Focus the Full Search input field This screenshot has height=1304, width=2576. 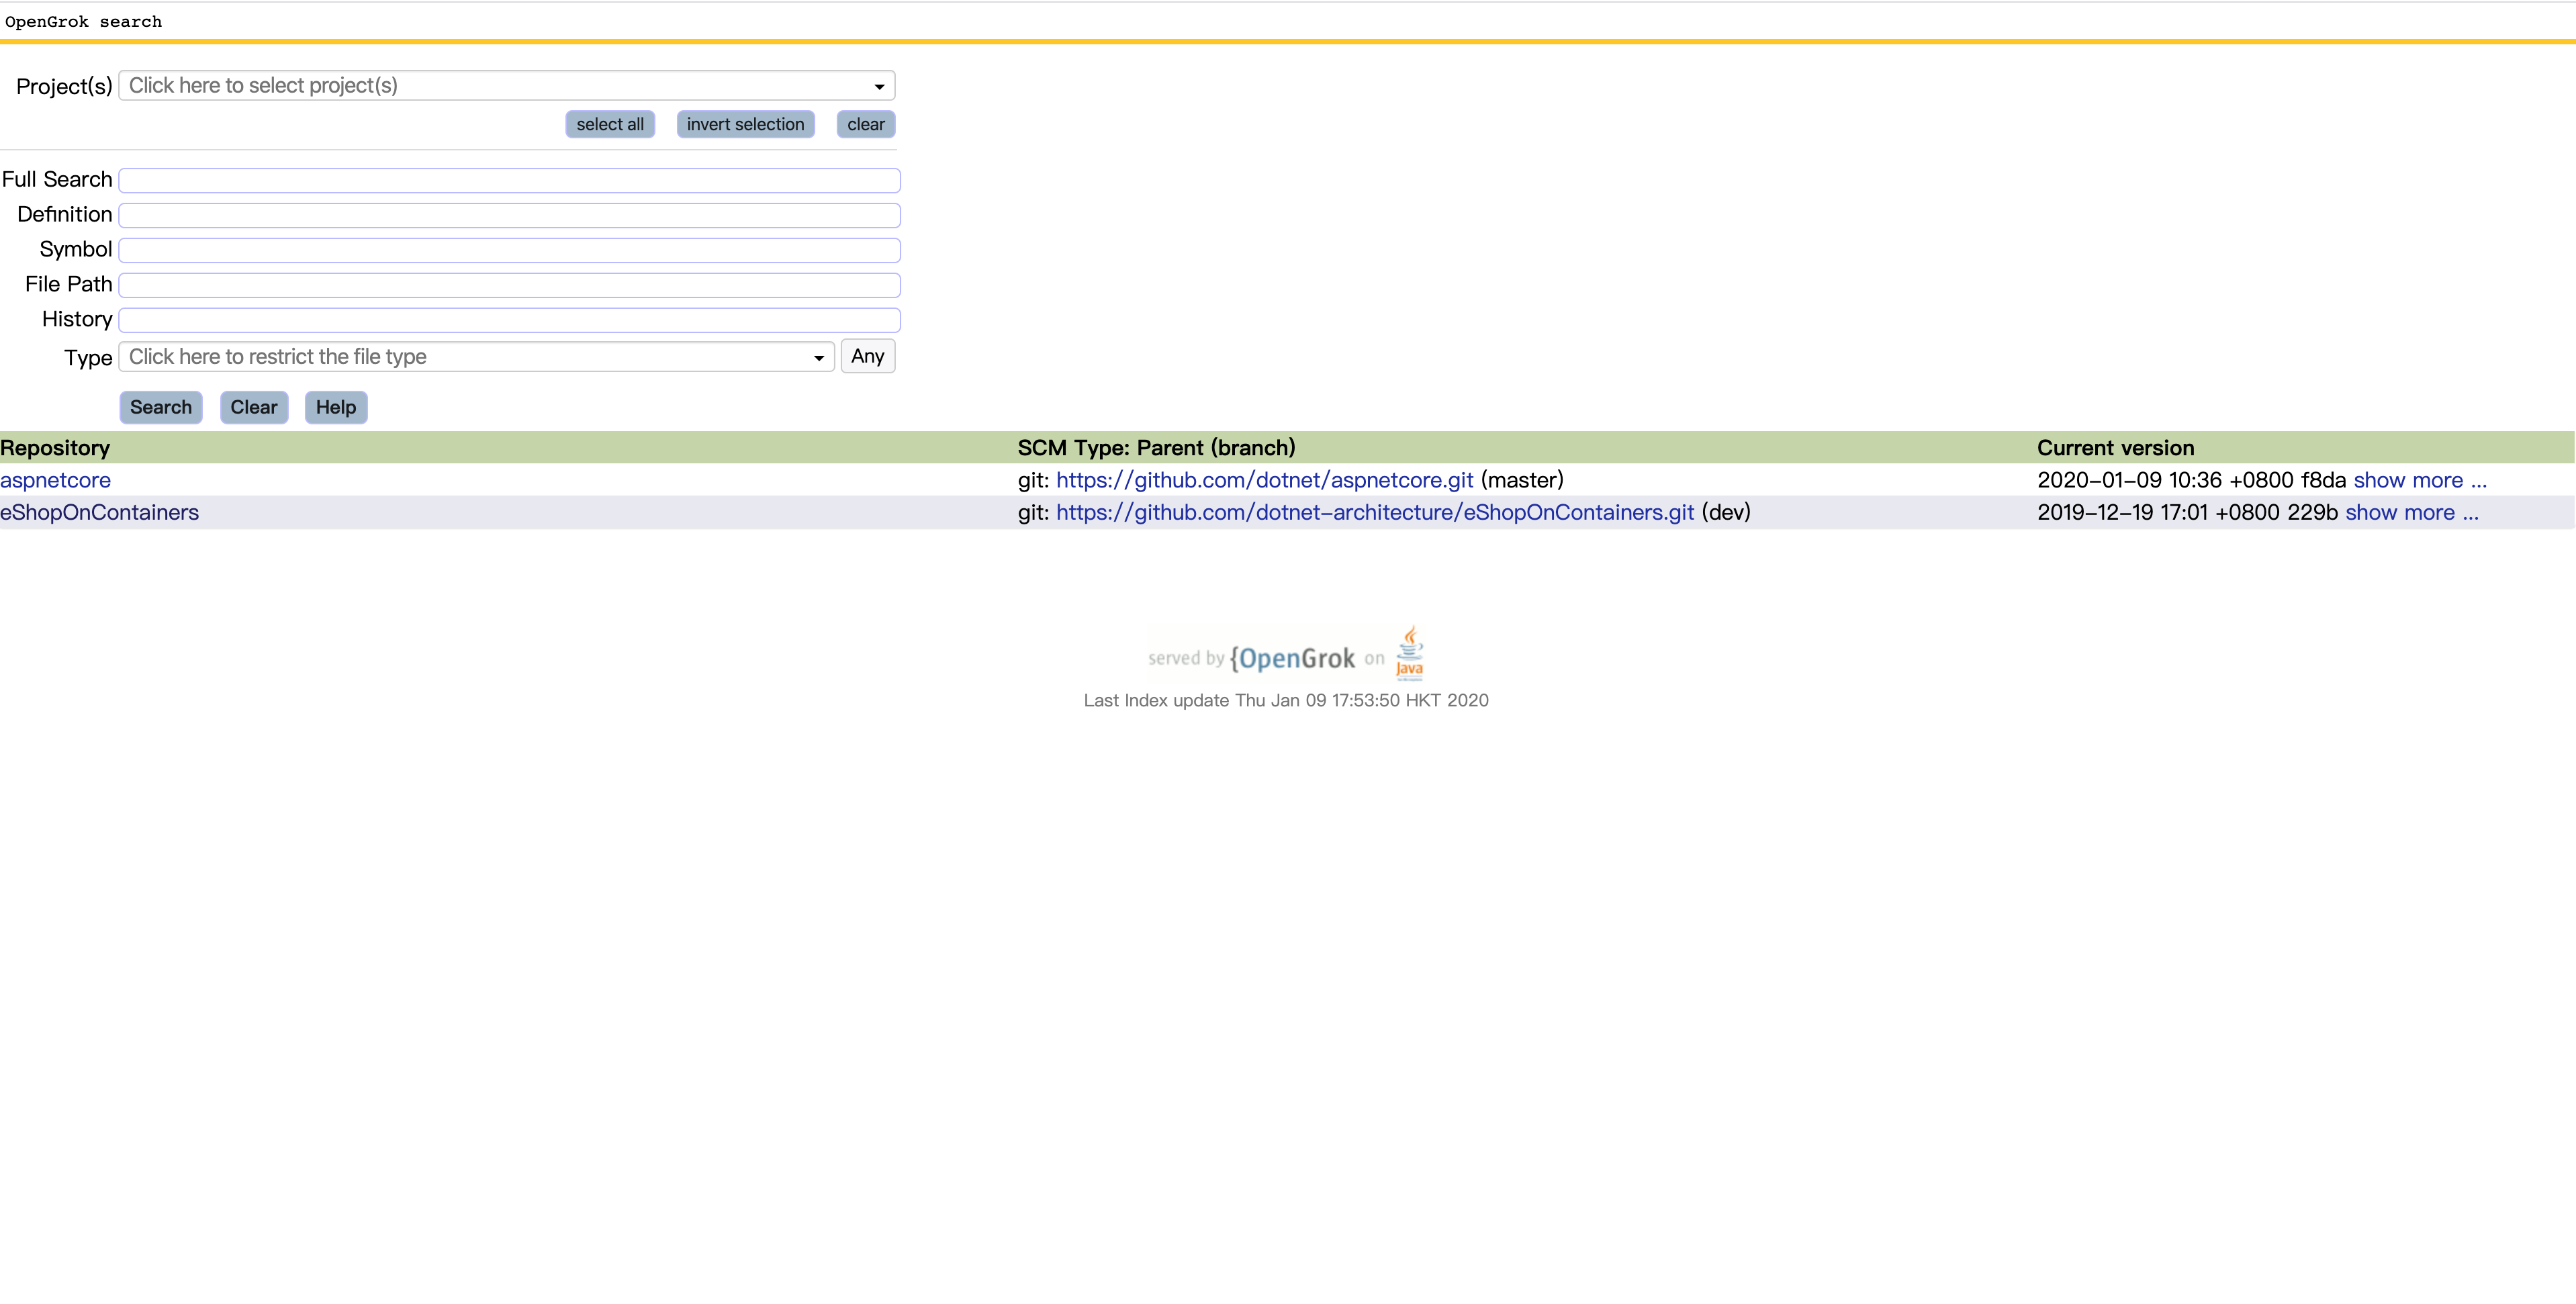(x=509, y=180)
